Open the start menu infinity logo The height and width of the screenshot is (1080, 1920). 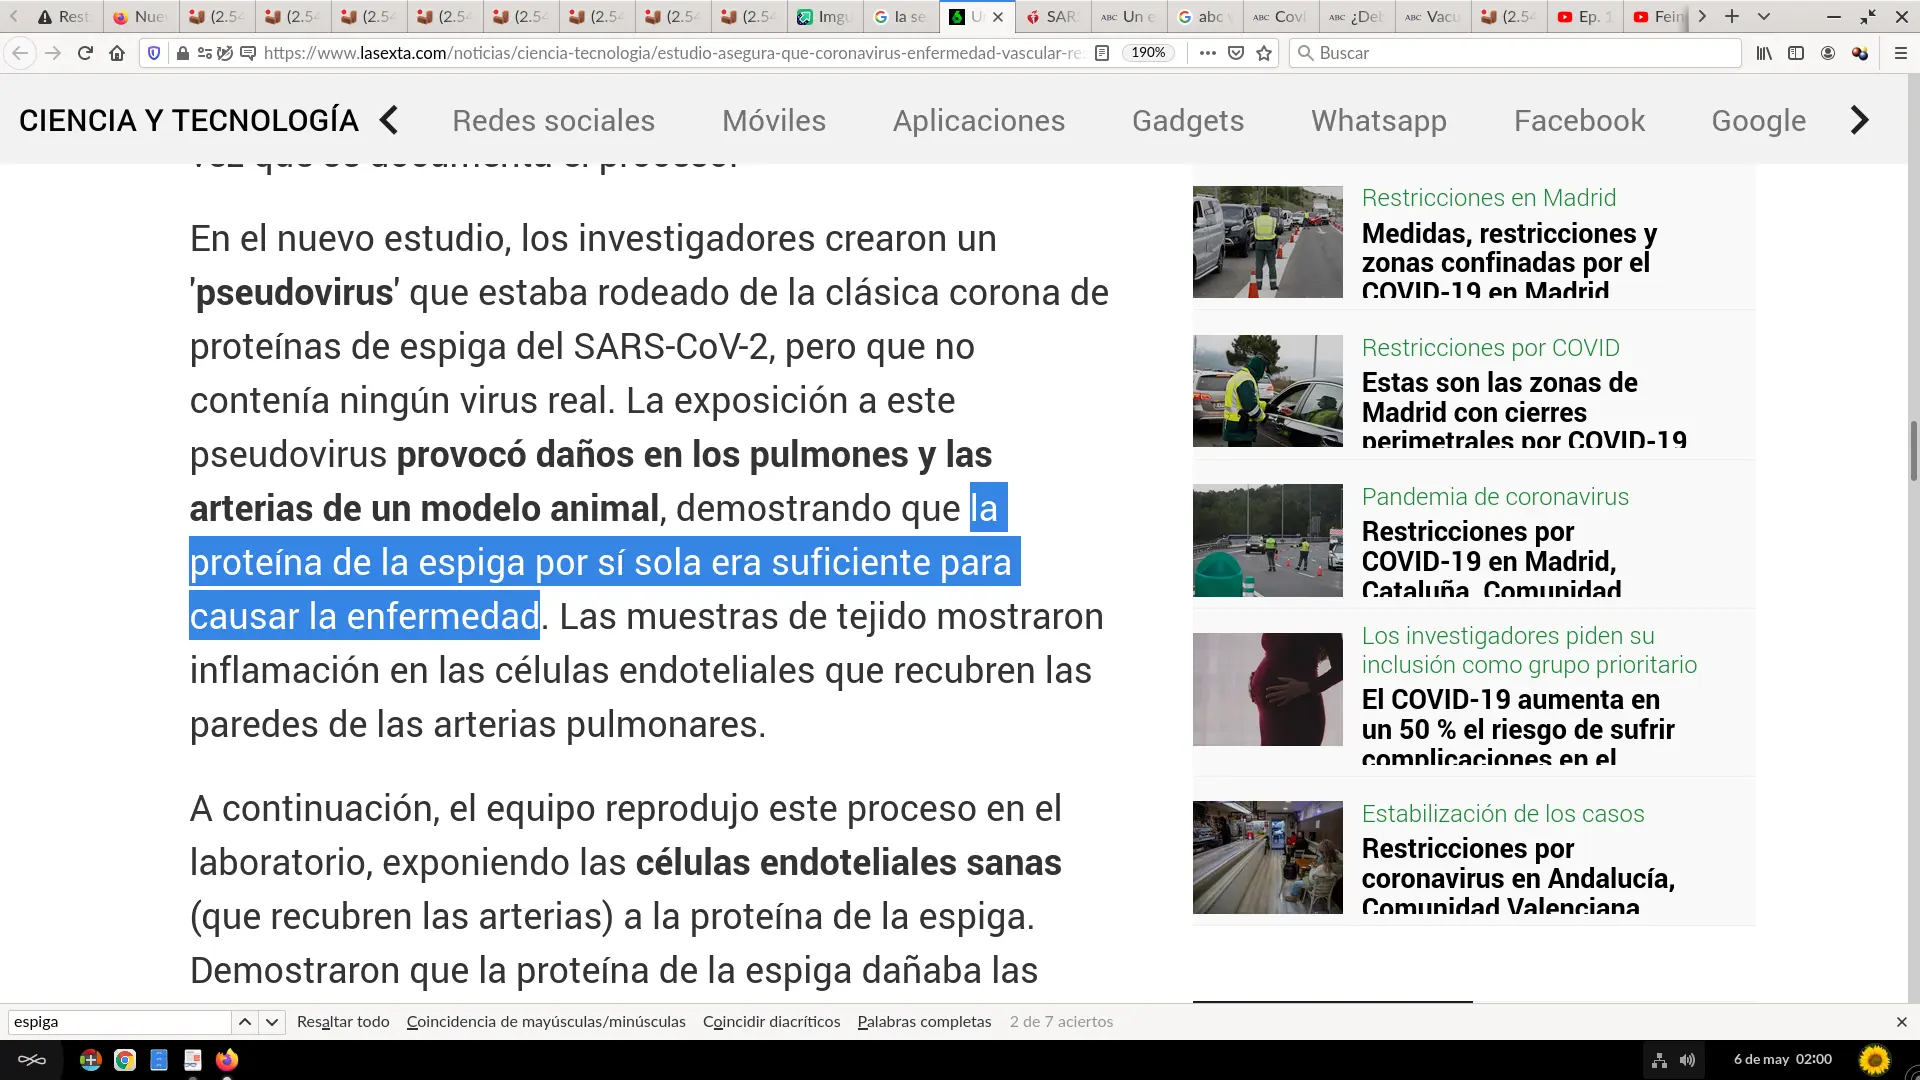[x=32, y=1060]
